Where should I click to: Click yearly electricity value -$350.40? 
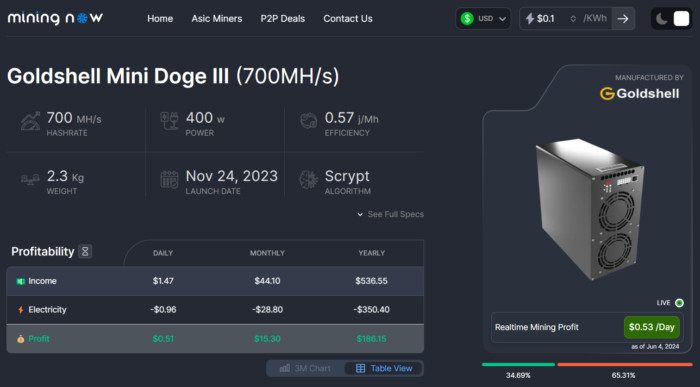(x=371, y=310)
